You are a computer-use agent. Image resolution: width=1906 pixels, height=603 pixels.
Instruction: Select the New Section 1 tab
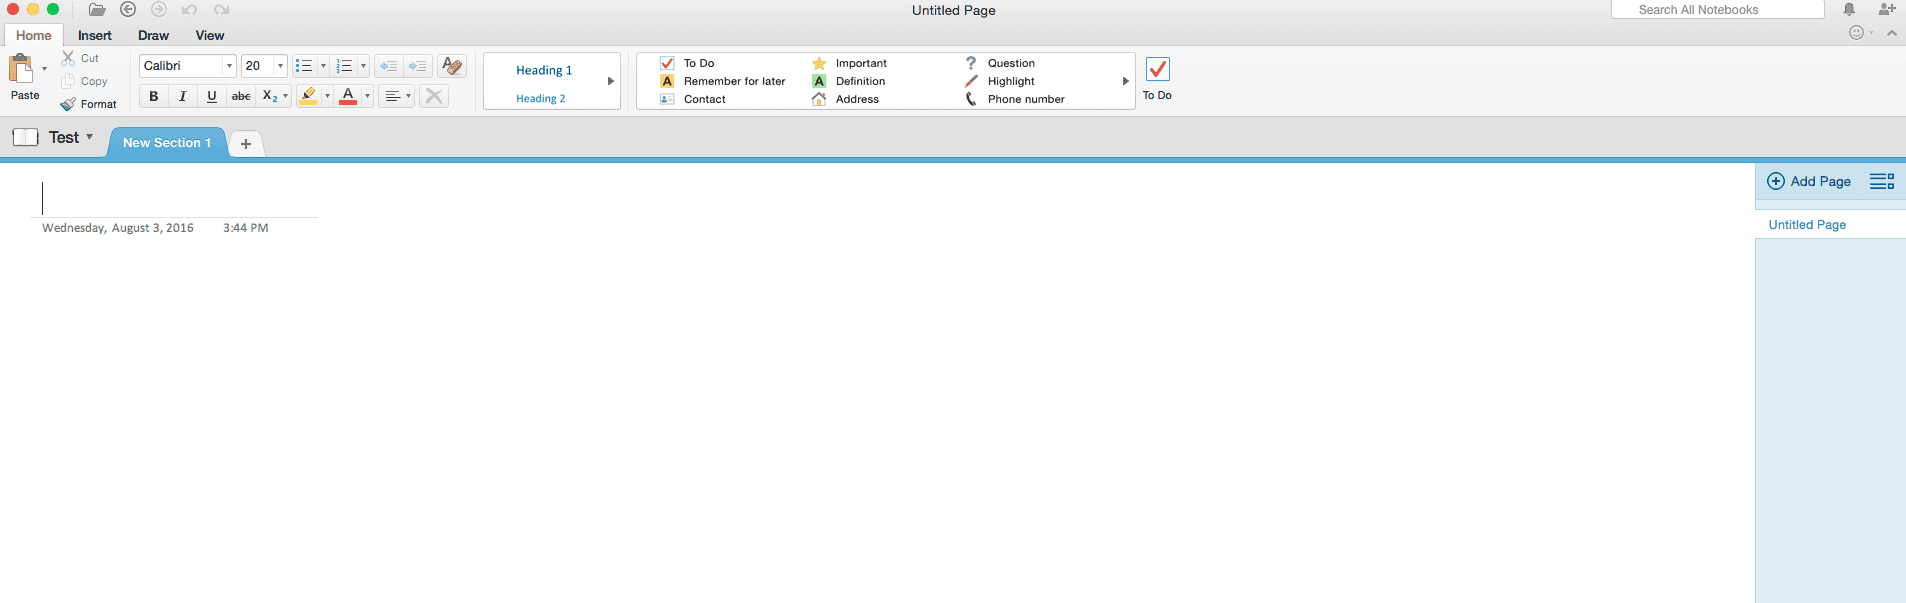click(x=167, y=142)
